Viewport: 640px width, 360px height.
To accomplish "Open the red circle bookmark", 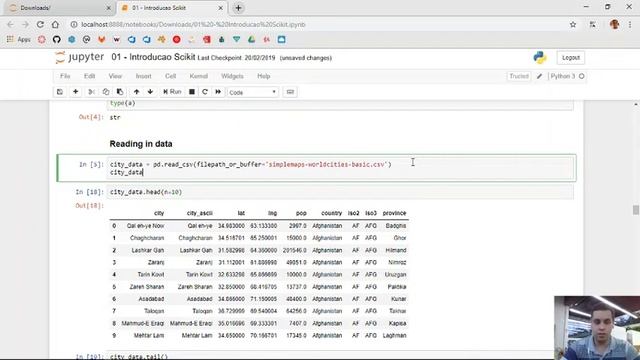I will 176,40.
